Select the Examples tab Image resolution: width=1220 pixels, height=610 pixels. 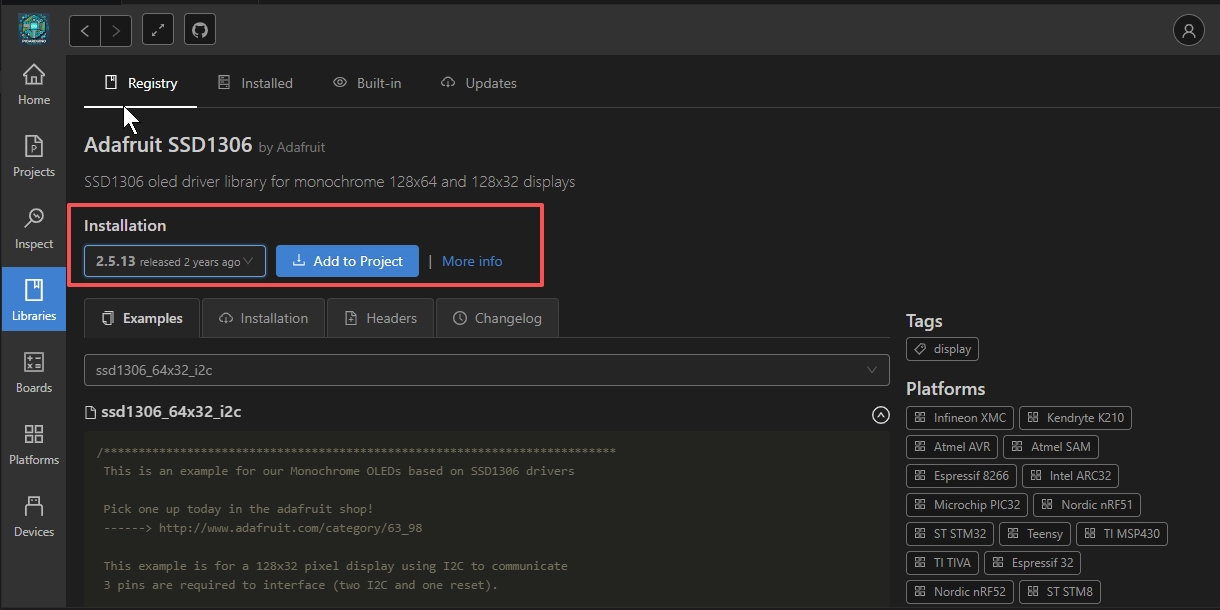(x=142, y=318)
